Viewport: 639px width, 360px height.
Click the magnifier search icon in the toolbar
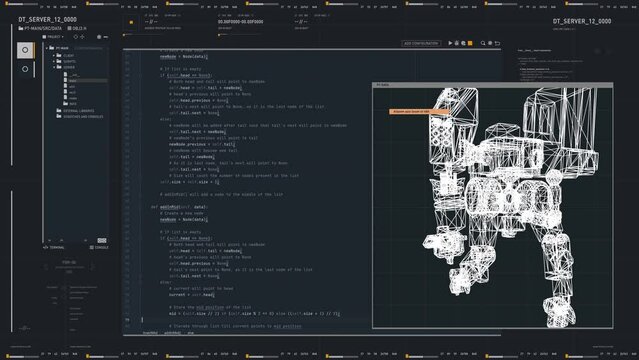(x=483, y=43)
